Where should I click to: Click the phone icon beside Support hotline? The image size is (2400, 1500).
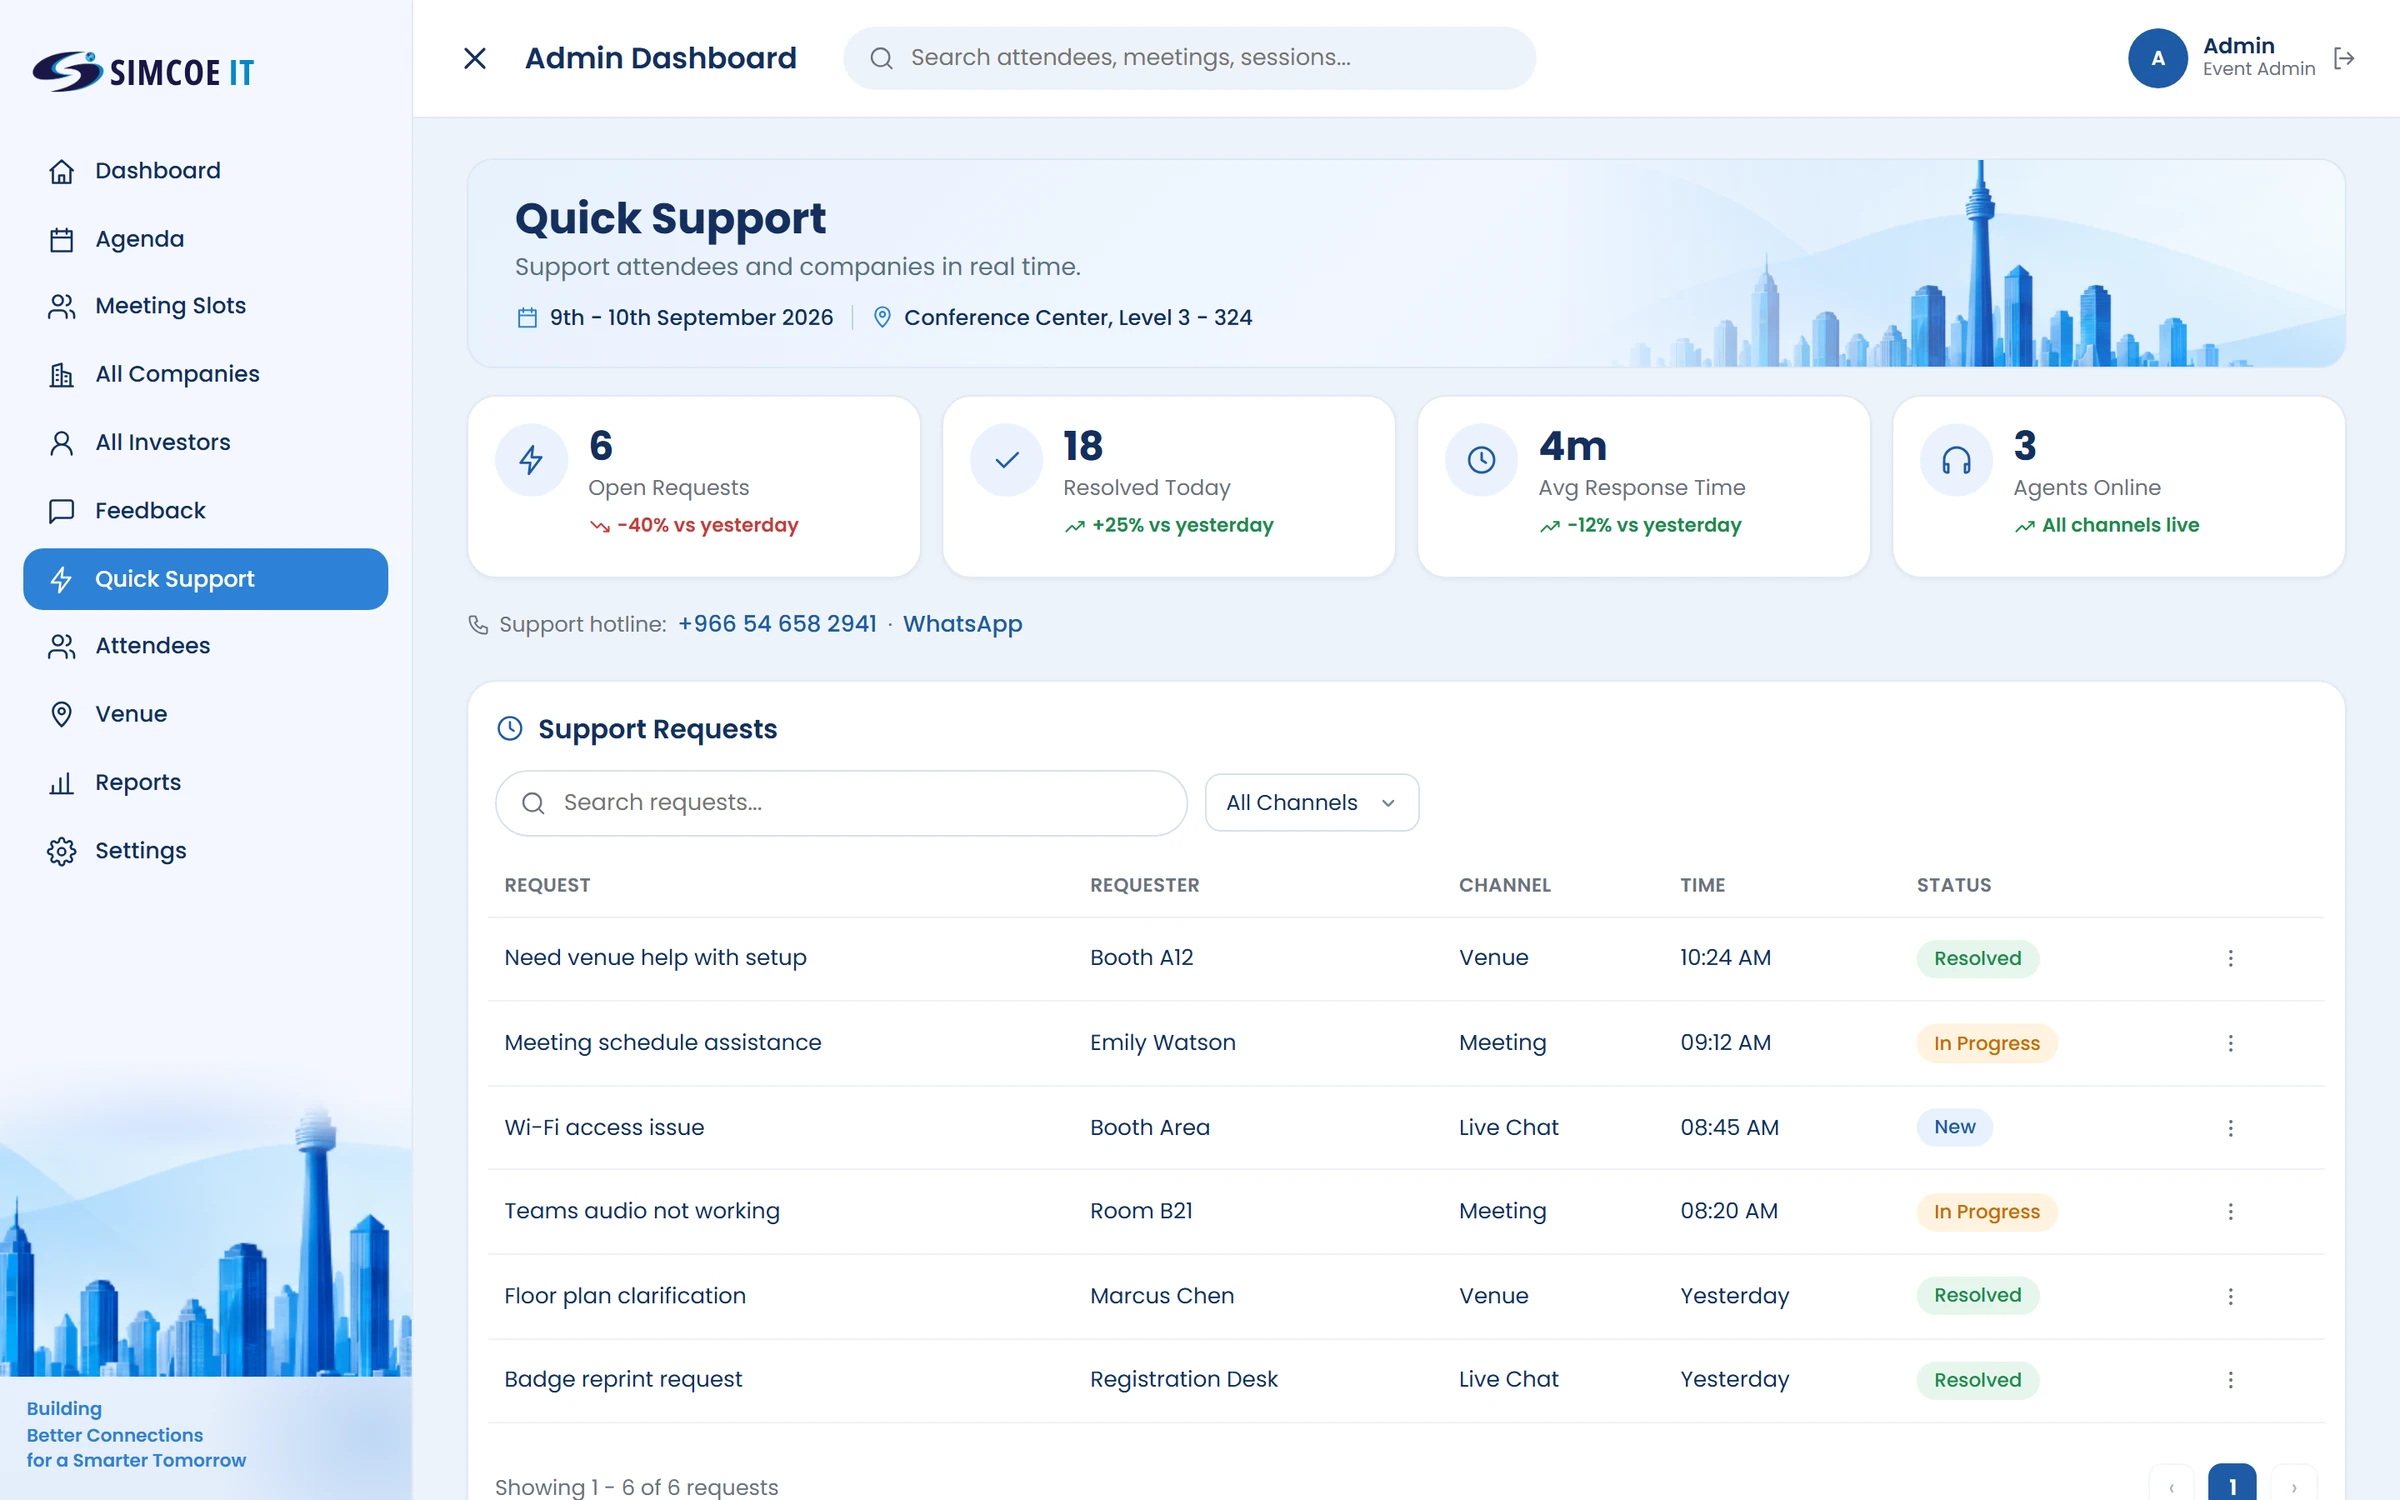pyautogui.click(x=478, y=625)
